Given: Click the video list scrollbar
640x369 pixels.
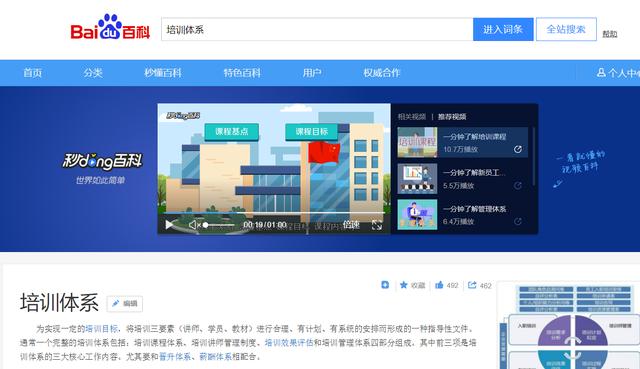Looking at the screenshot, I should (x=533, y=157).
